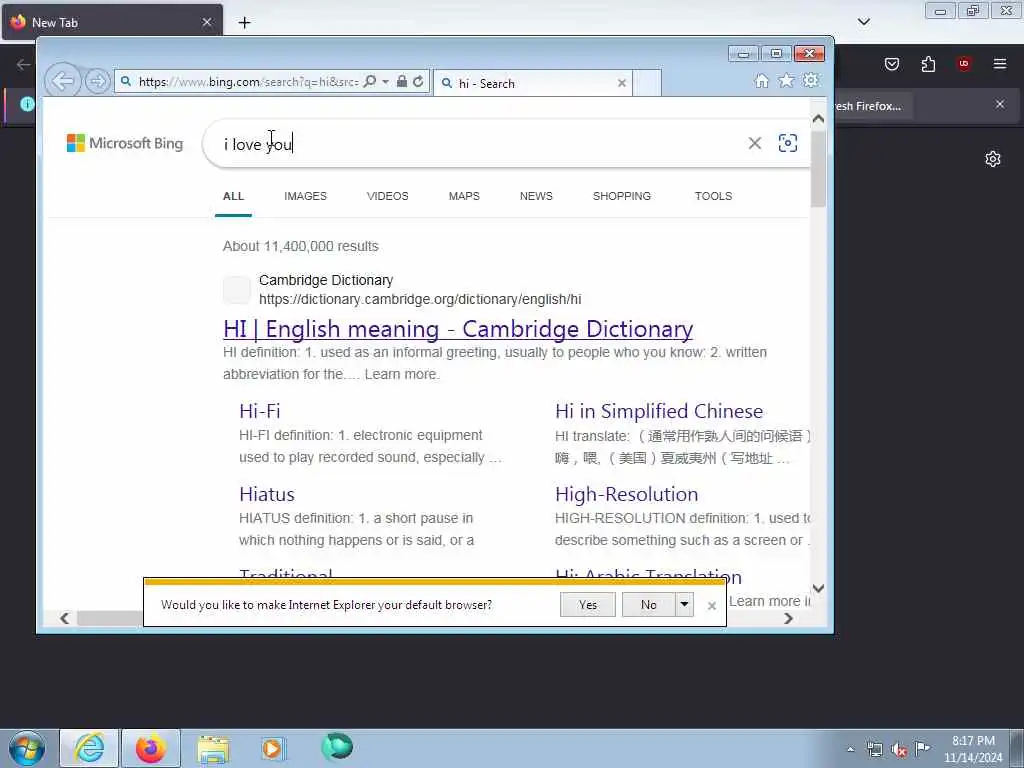The image size is (1024, 768).
Task: Click the horizontal scrollbar left arrow
Action: 65,618
